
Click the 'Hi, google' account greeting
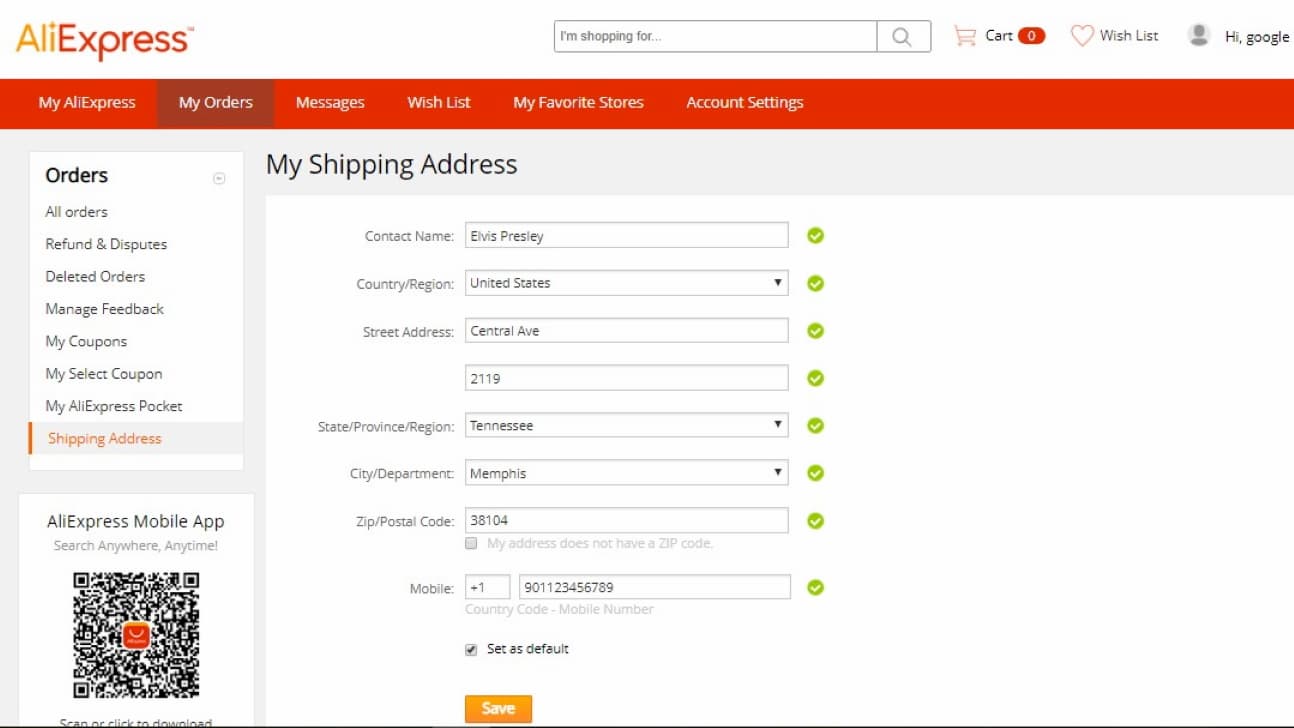(1257, 37)
